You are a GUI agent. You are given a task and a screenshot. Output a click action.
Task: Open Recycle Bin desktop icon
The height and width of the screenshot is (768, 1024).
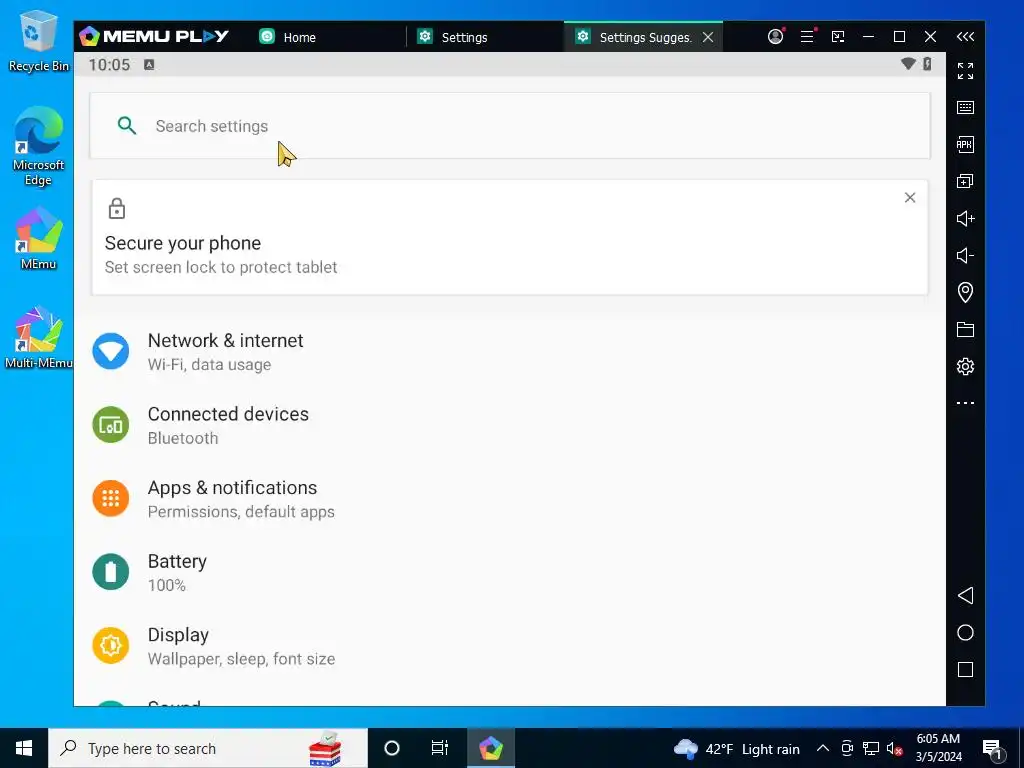point(38,40)
